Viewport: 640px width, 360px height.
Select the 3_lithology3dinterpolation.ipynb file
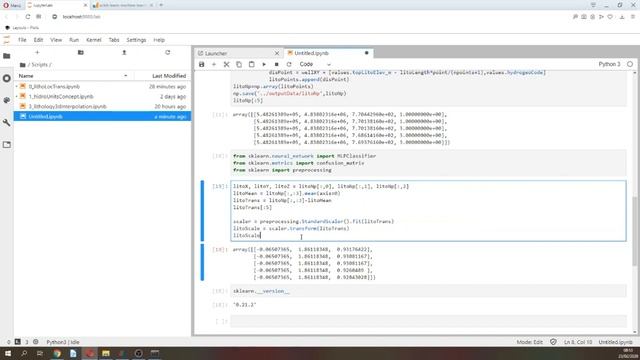(102, 106)
